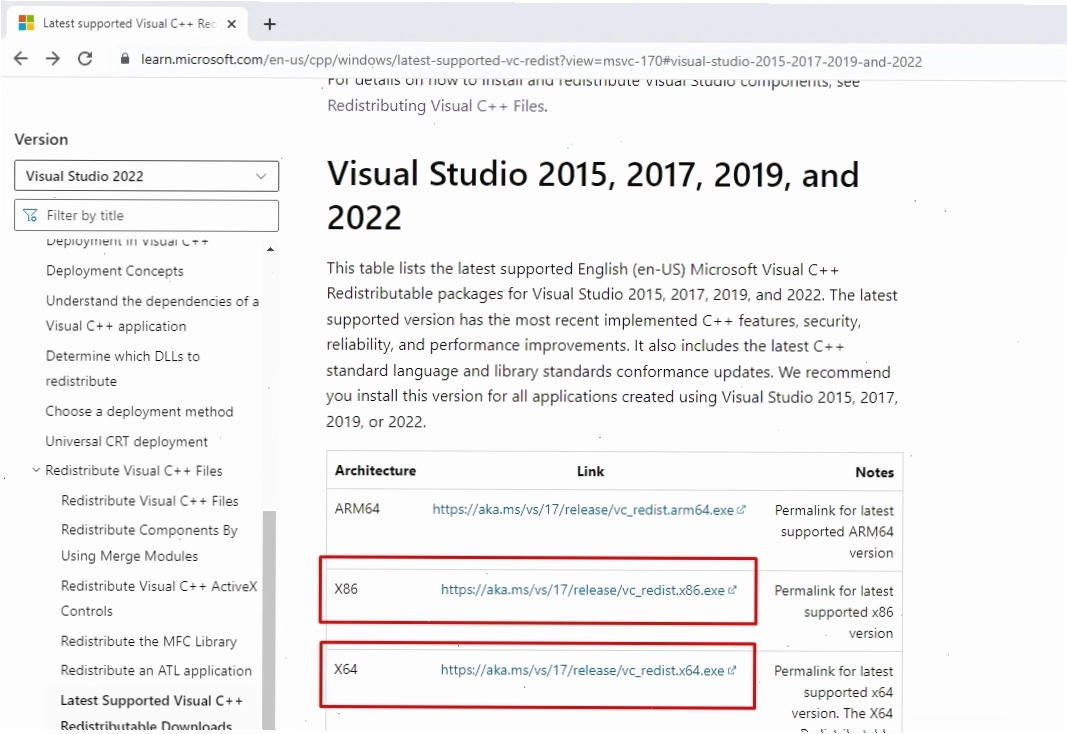
Task: Focus the Filter by title field
Action: 146,216
